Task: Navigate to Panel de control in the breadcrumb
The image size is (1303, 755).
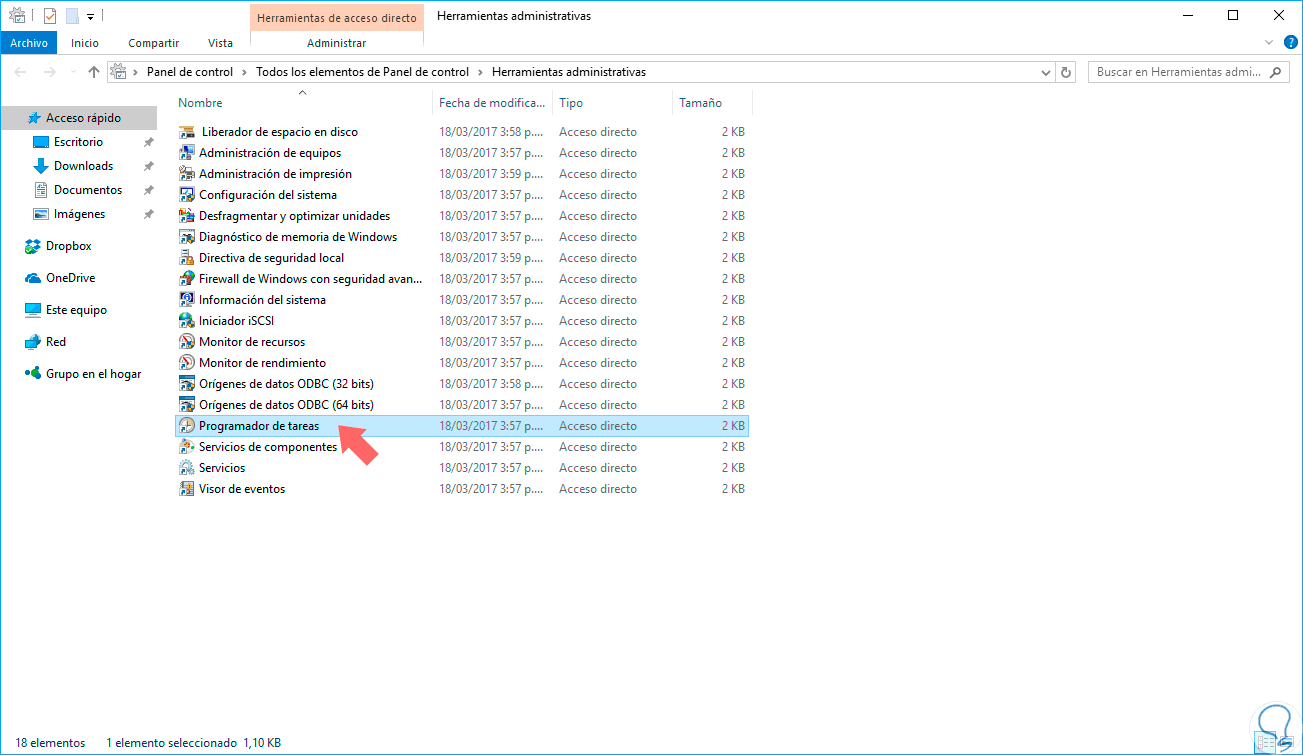Action: pos(190,72)
